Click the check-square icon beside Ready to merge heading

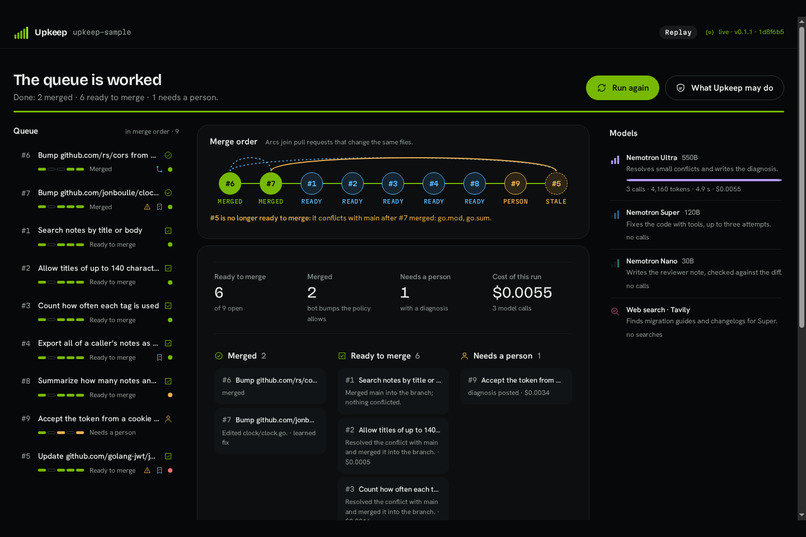coord(342,356)
